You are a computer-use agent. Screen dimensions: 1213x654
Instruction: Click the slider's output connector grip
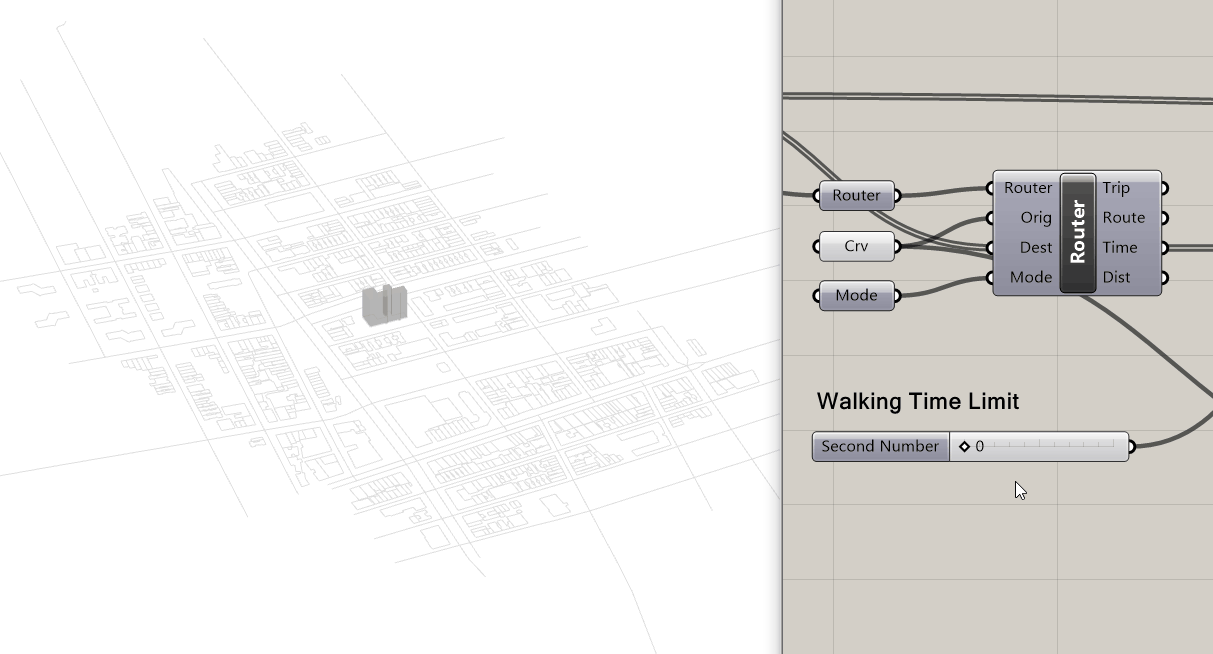point(1131,447)
